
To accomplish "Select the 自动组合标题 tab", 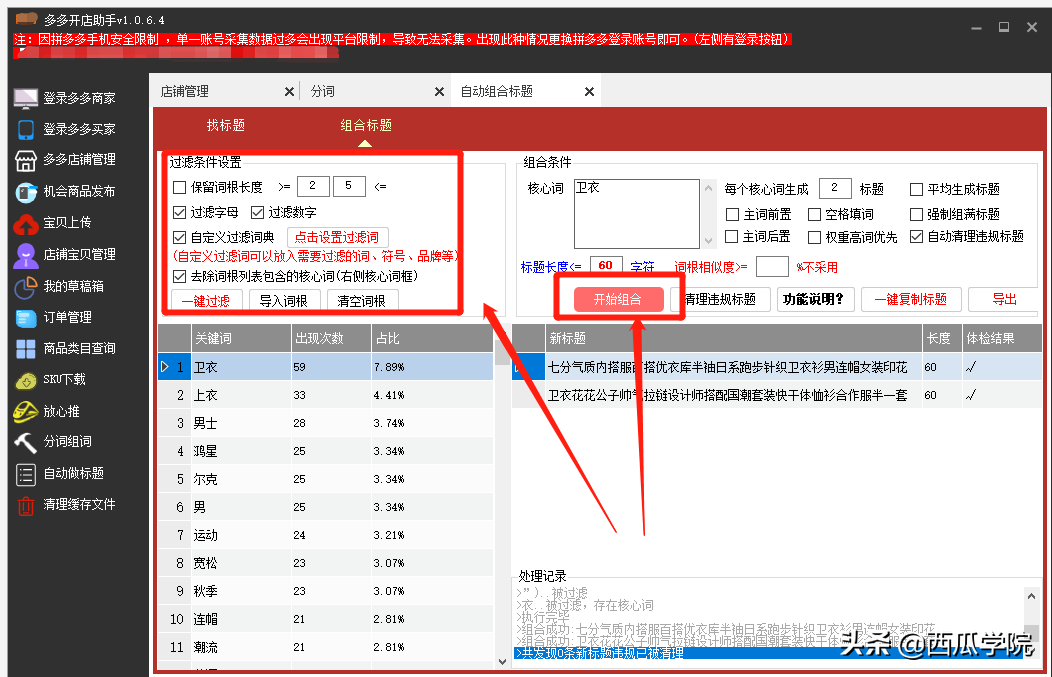I will point(496,91).
